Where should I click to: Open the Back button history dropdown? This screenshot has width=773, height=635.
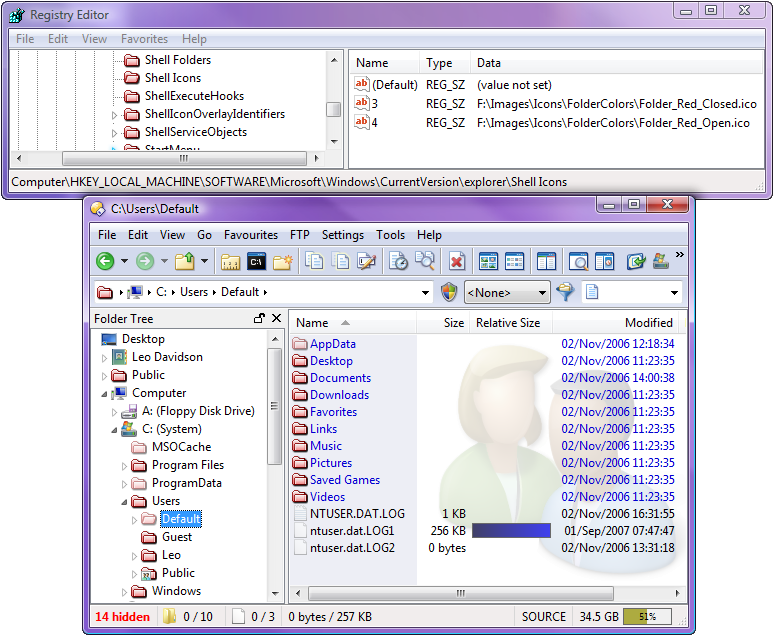tap(124, 261)
